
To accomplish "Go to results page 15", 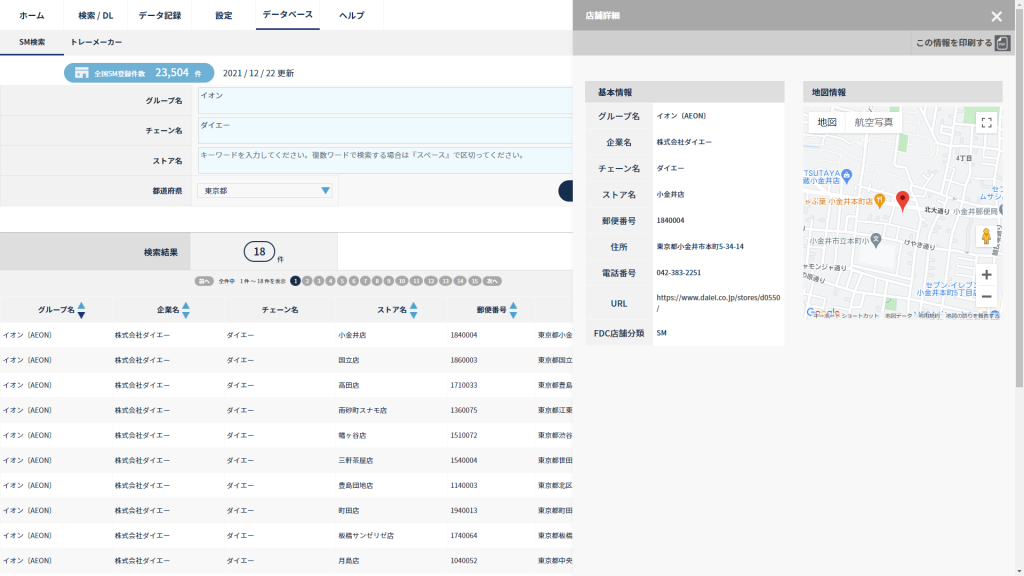I will click(x=475, y=281).
